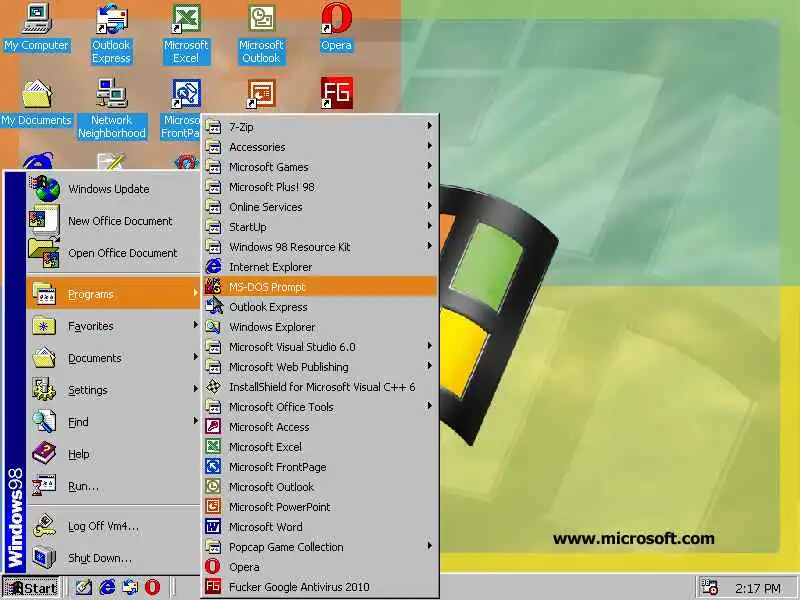Open Opera from the Programs menu
Image resolution: width=800 pixels, height=600 pixels.
(x=320, y=567)
